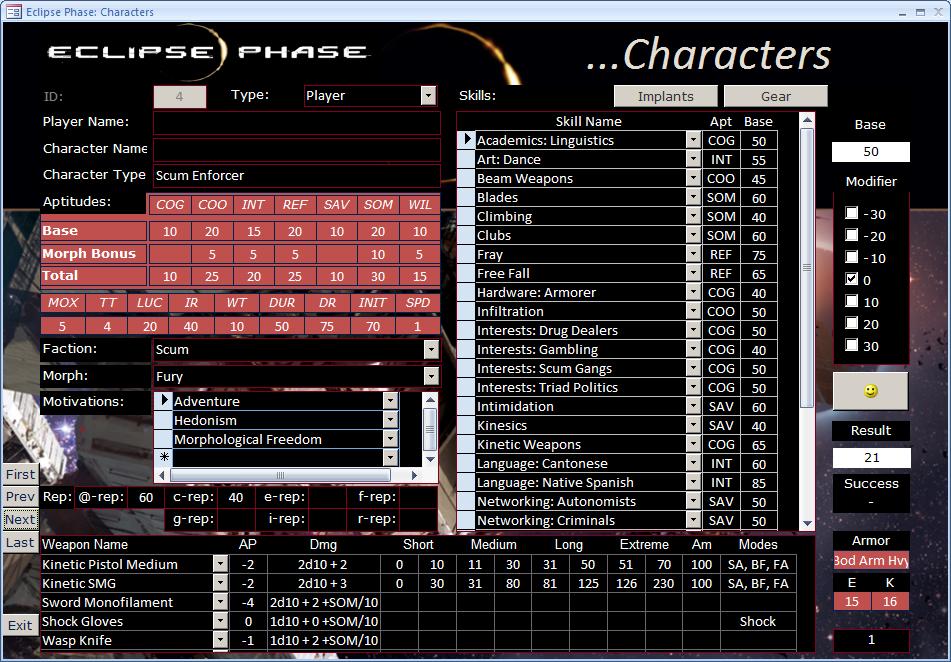951x662 pixels.
Task: Go to the Prev record
Action: (21, 496)
